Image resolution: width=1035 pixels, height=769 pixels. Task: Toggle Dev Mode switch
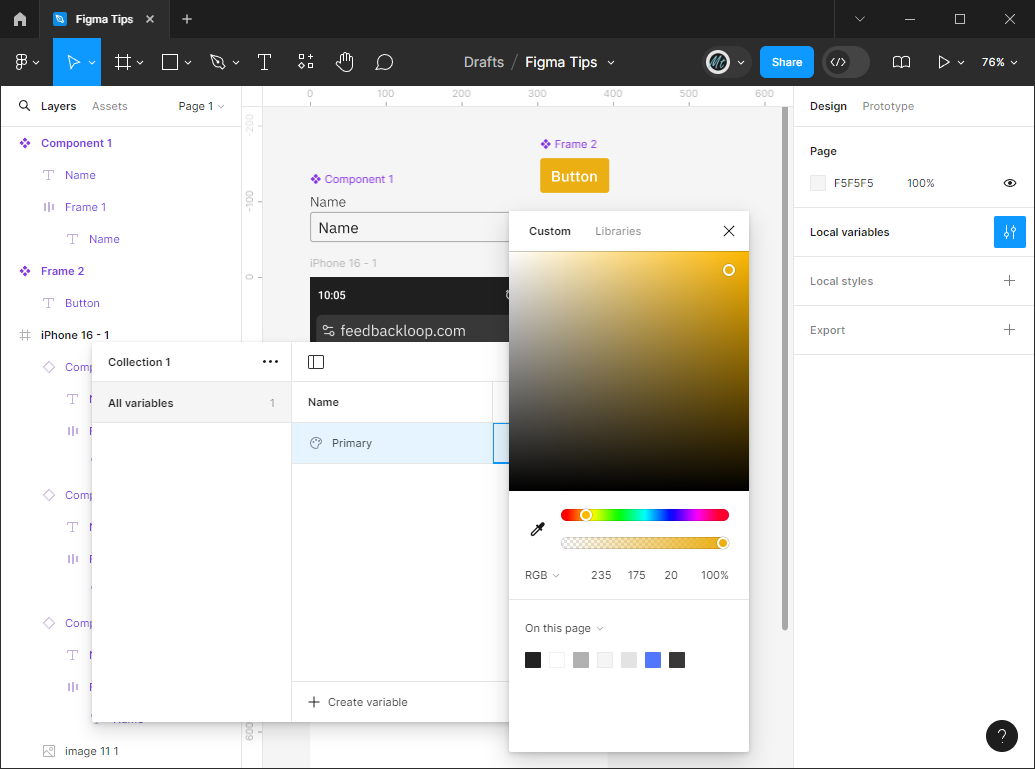point(846,62)
